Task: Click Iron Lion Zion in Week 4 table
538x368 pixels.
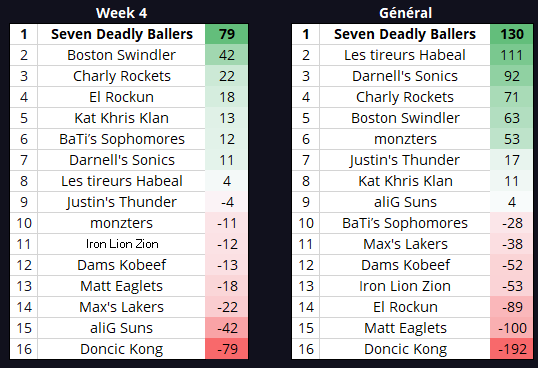Action: pyautogui.click(x=122, y=244)
